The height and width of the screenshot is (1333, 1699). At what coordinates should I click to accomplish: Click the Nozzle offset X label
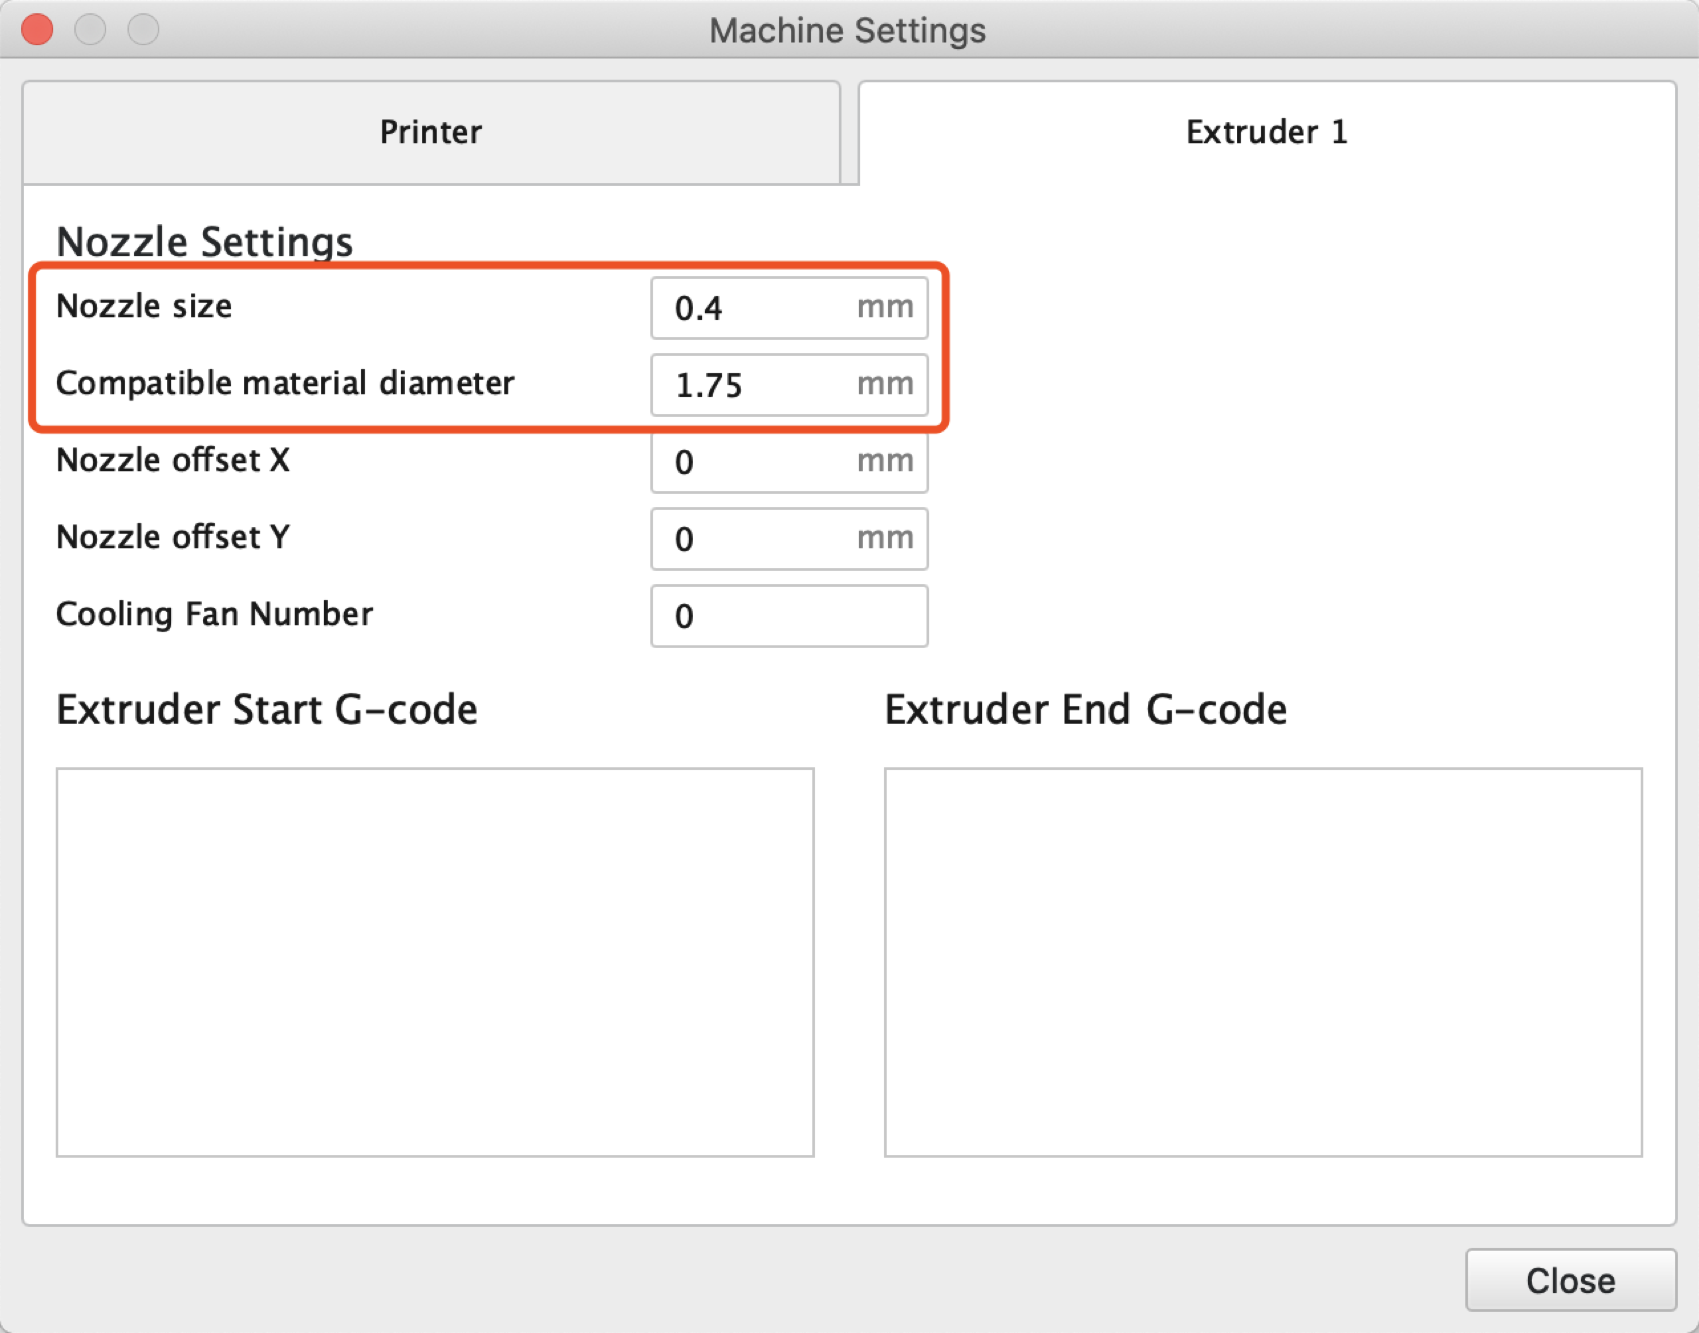coord(173,460)
